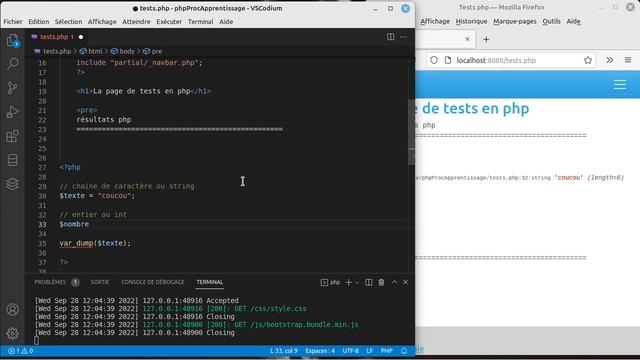Image resolution: width=640 pixels, height=360 pixels.
Task: Open the stacked layers icon in activity bar
Action: [x=13, y=184]
